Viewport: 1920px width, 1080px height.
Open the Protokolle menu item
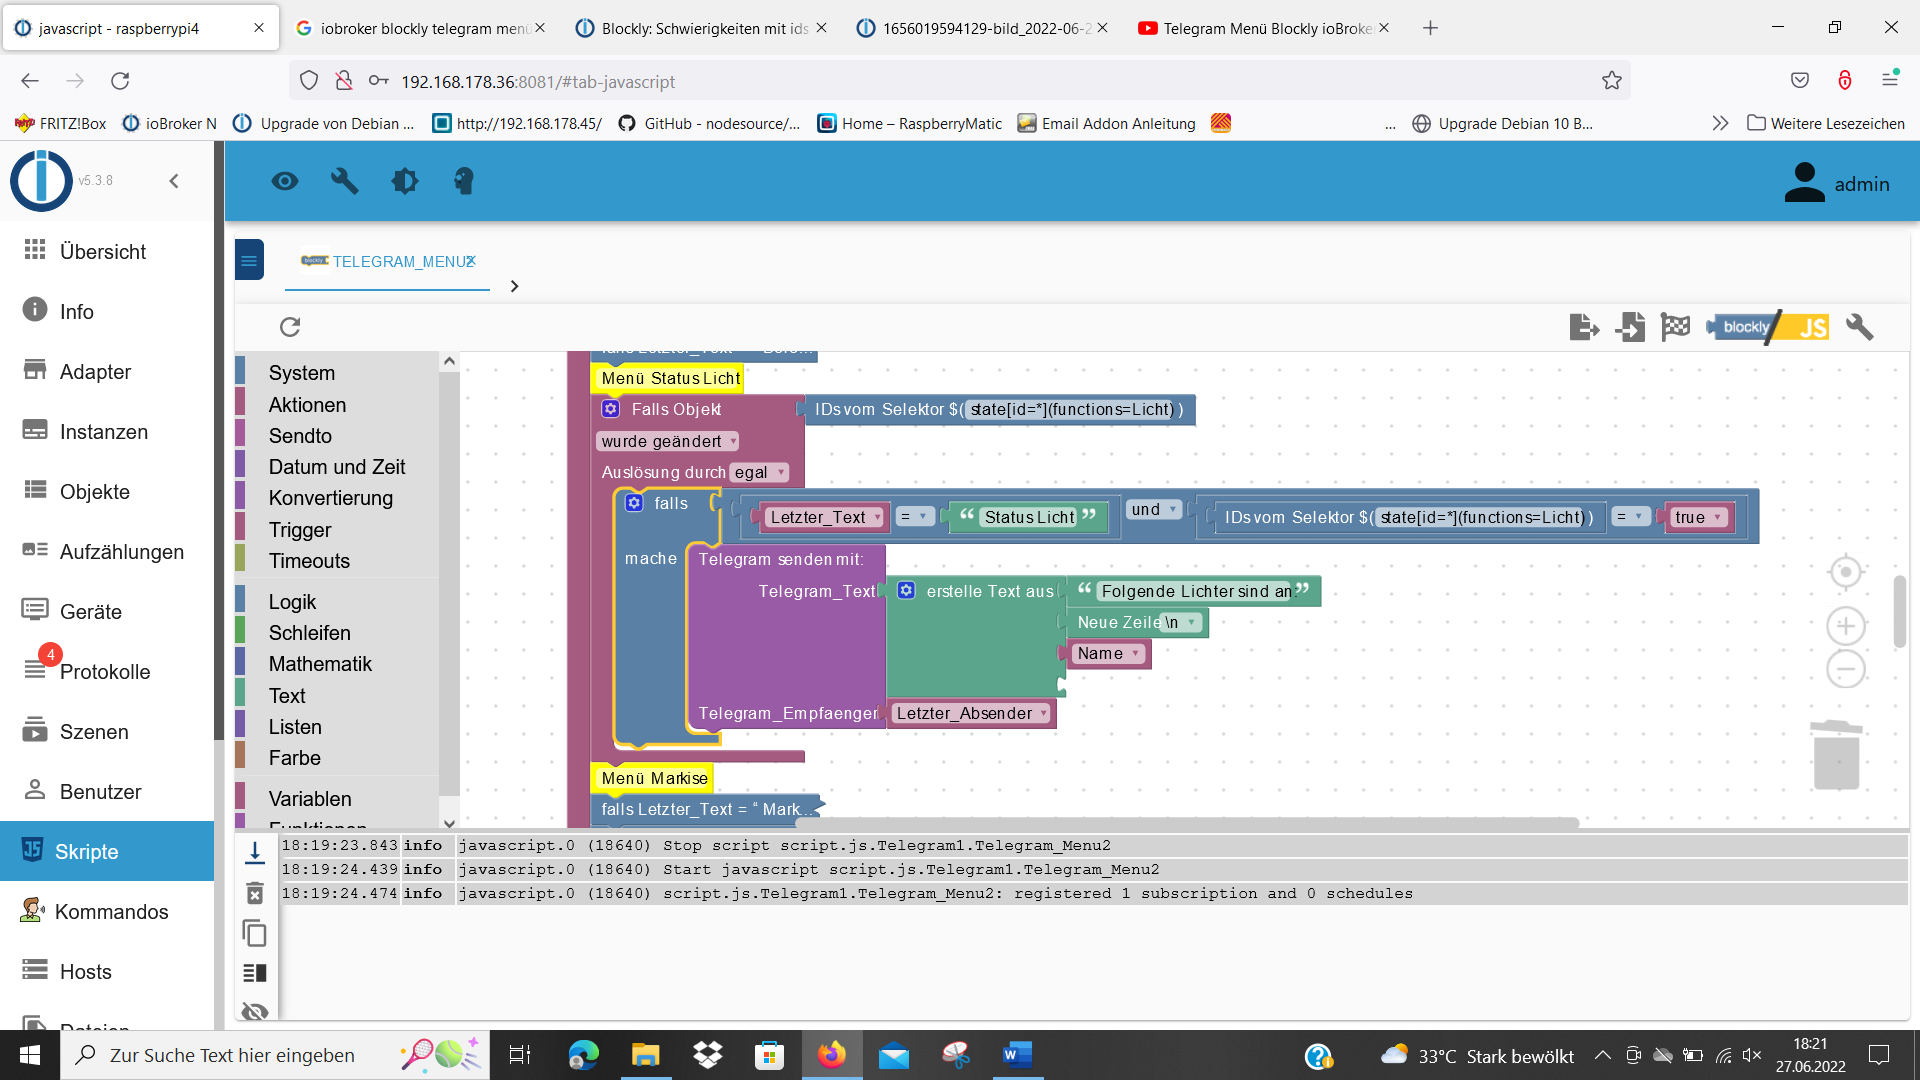coord(104,672)
